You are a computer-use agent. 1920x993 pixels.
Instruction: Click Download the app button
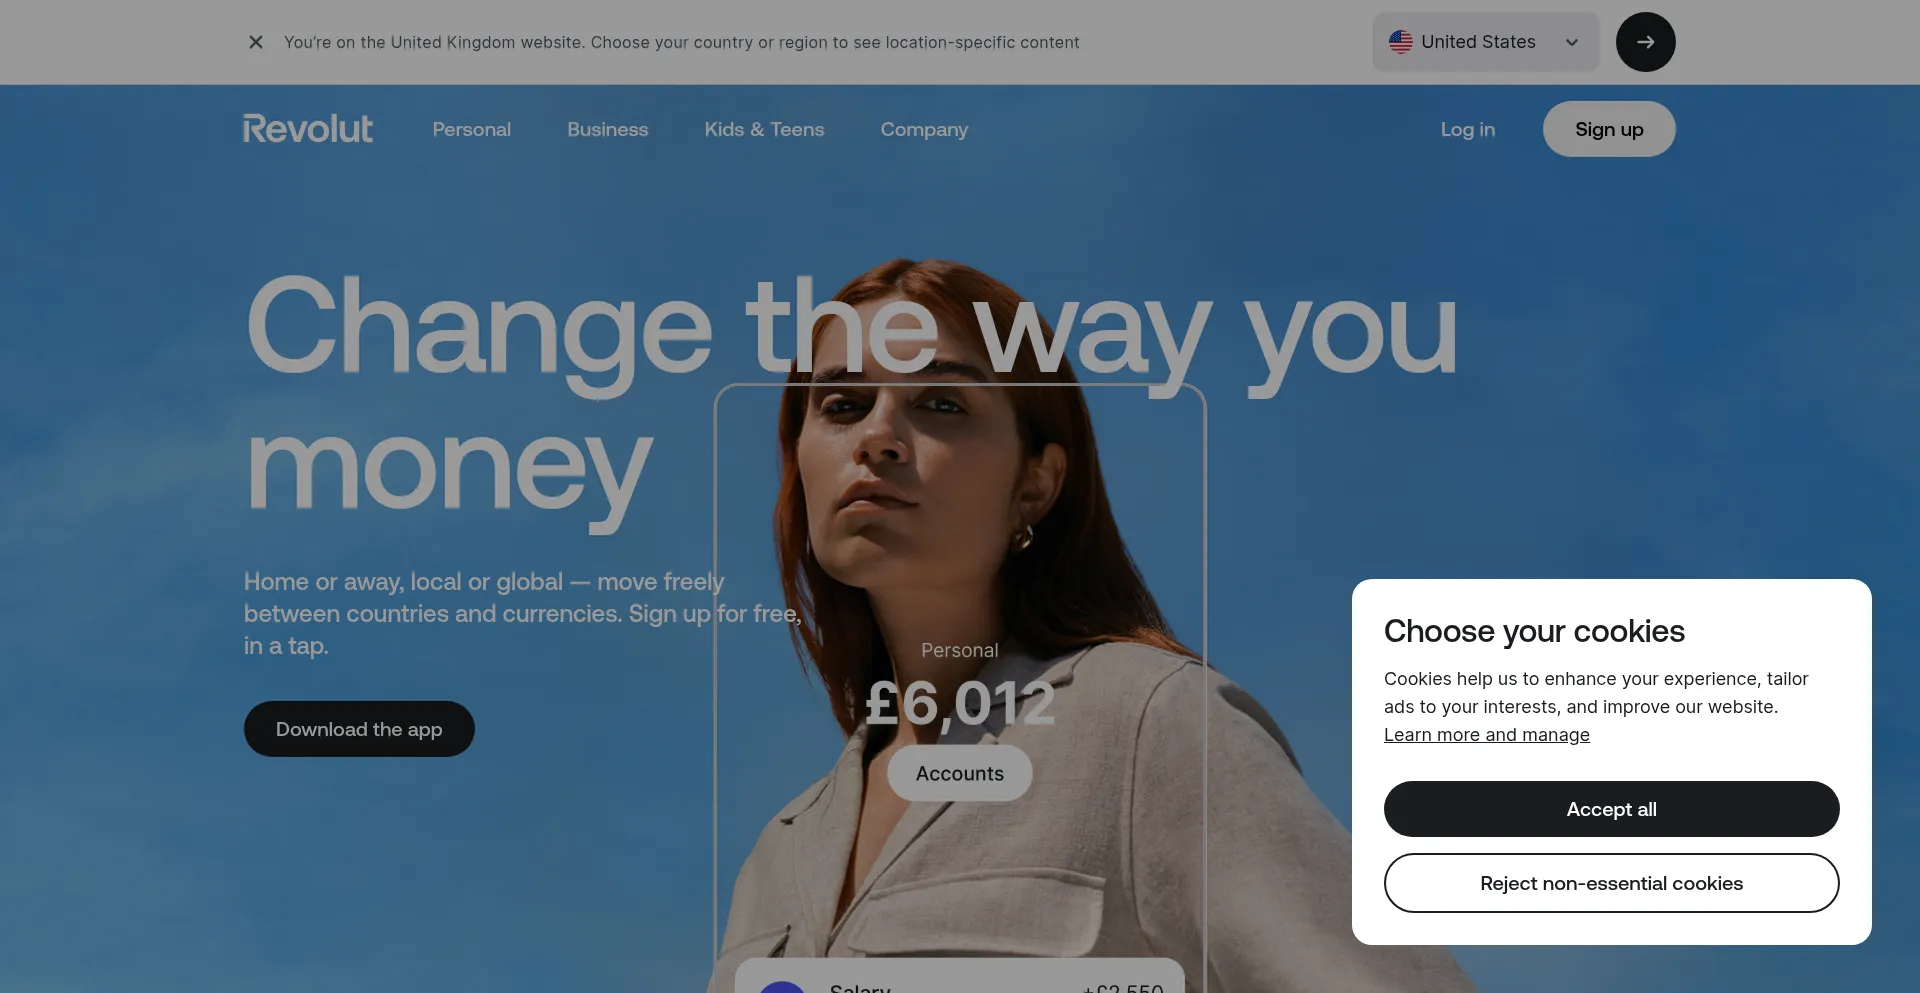point(359,729)
